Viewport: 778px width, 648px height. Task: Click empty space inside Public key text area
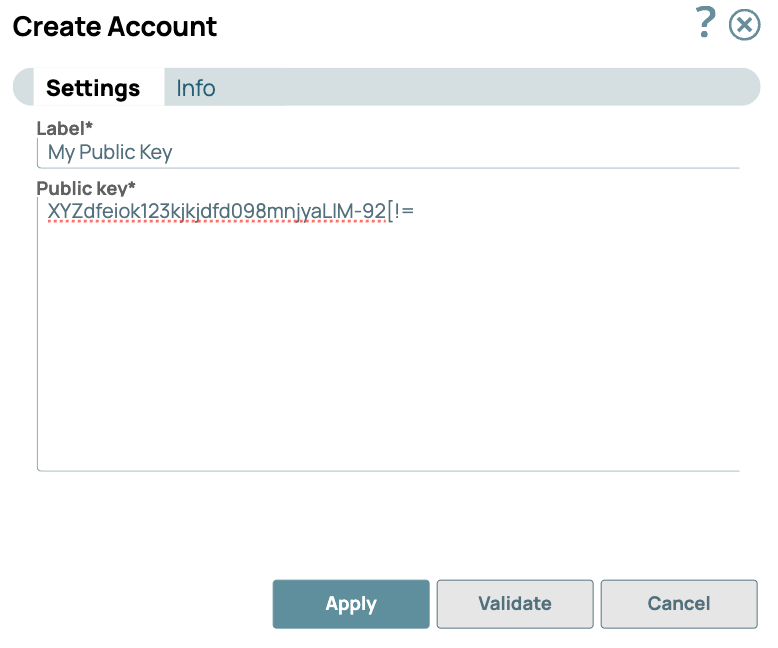[388, 340]
